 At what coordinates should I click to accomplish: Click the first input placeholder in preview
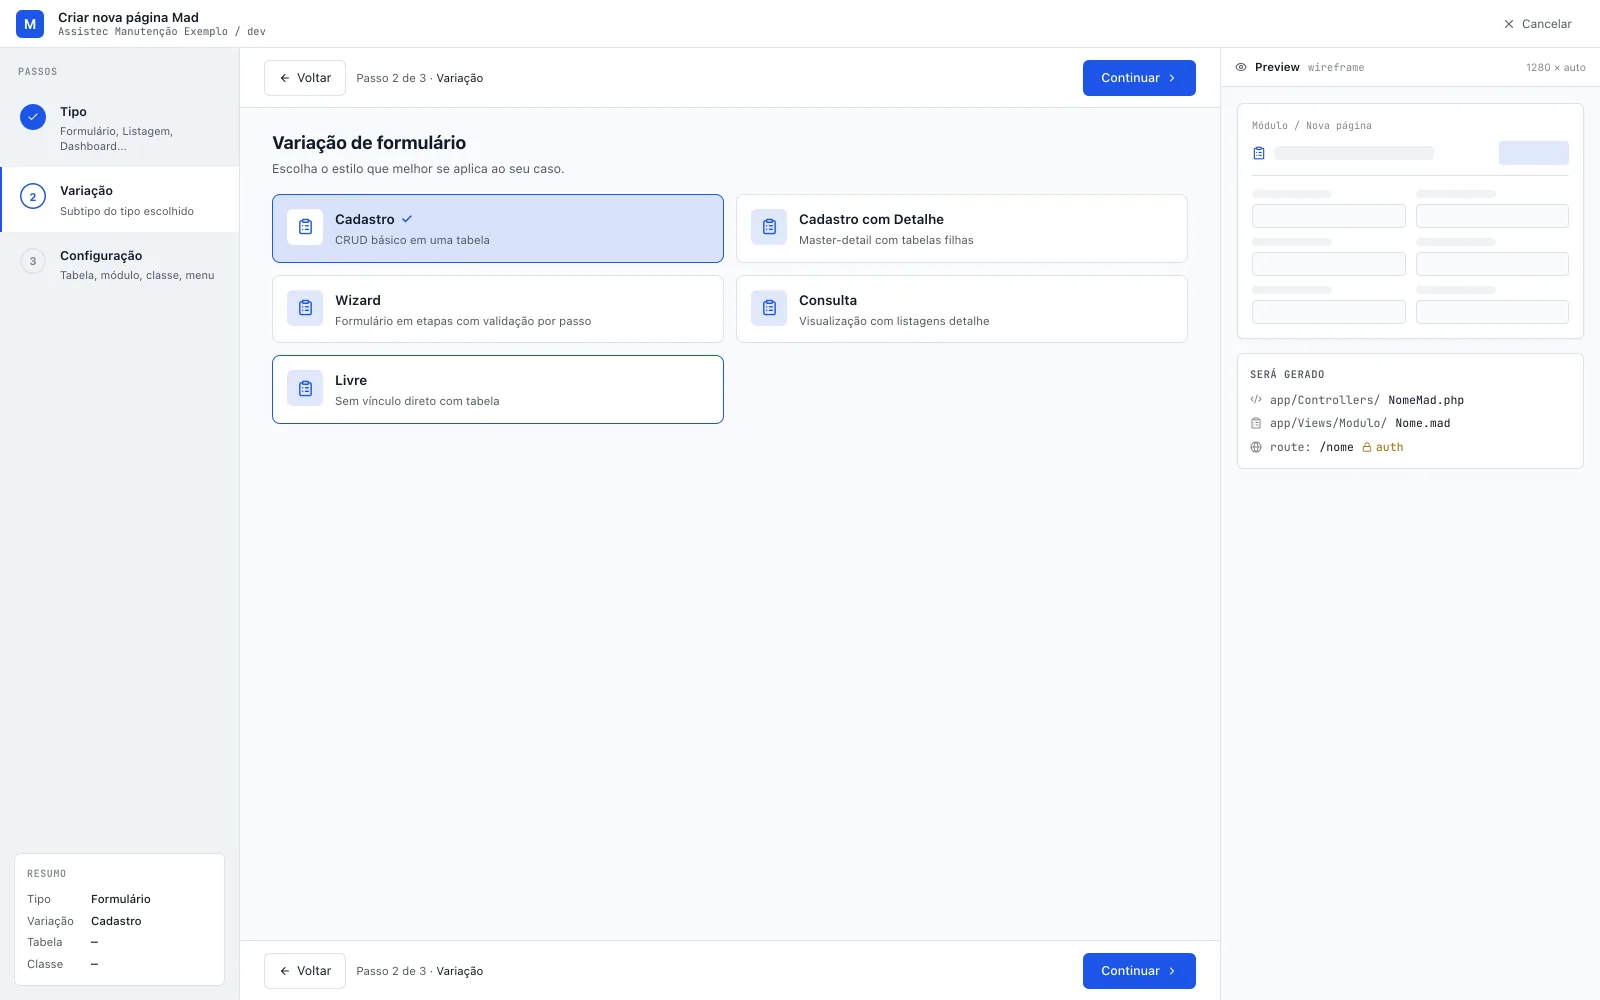(1329, 216)
